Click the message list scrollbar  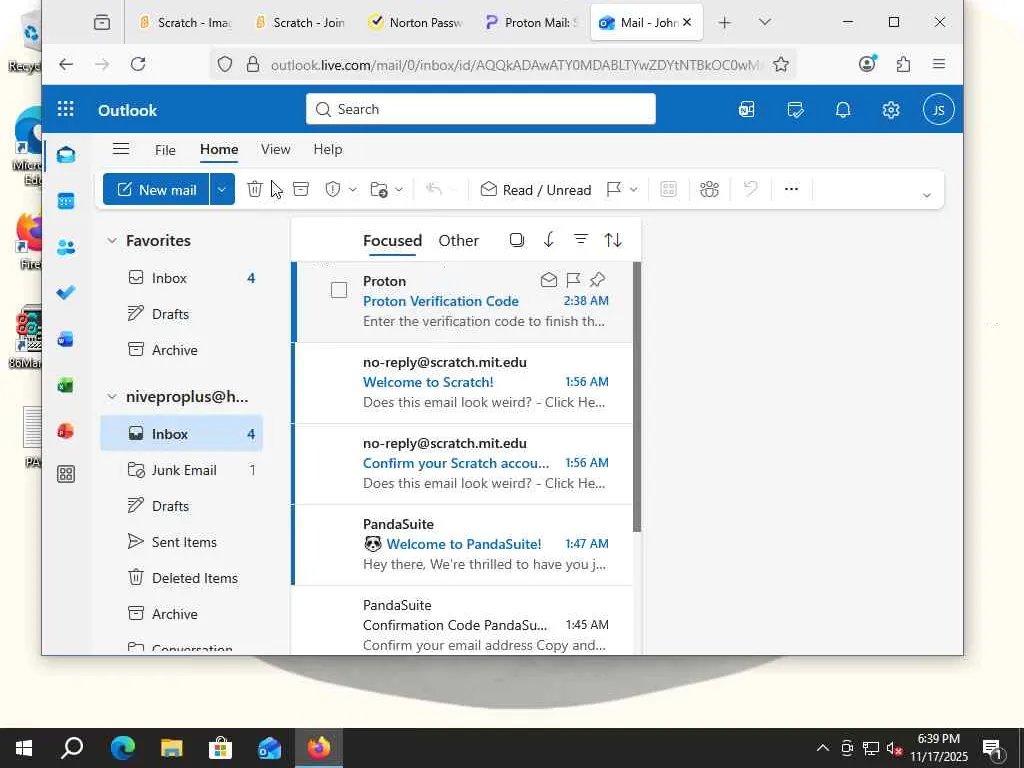tap(637, 396)
